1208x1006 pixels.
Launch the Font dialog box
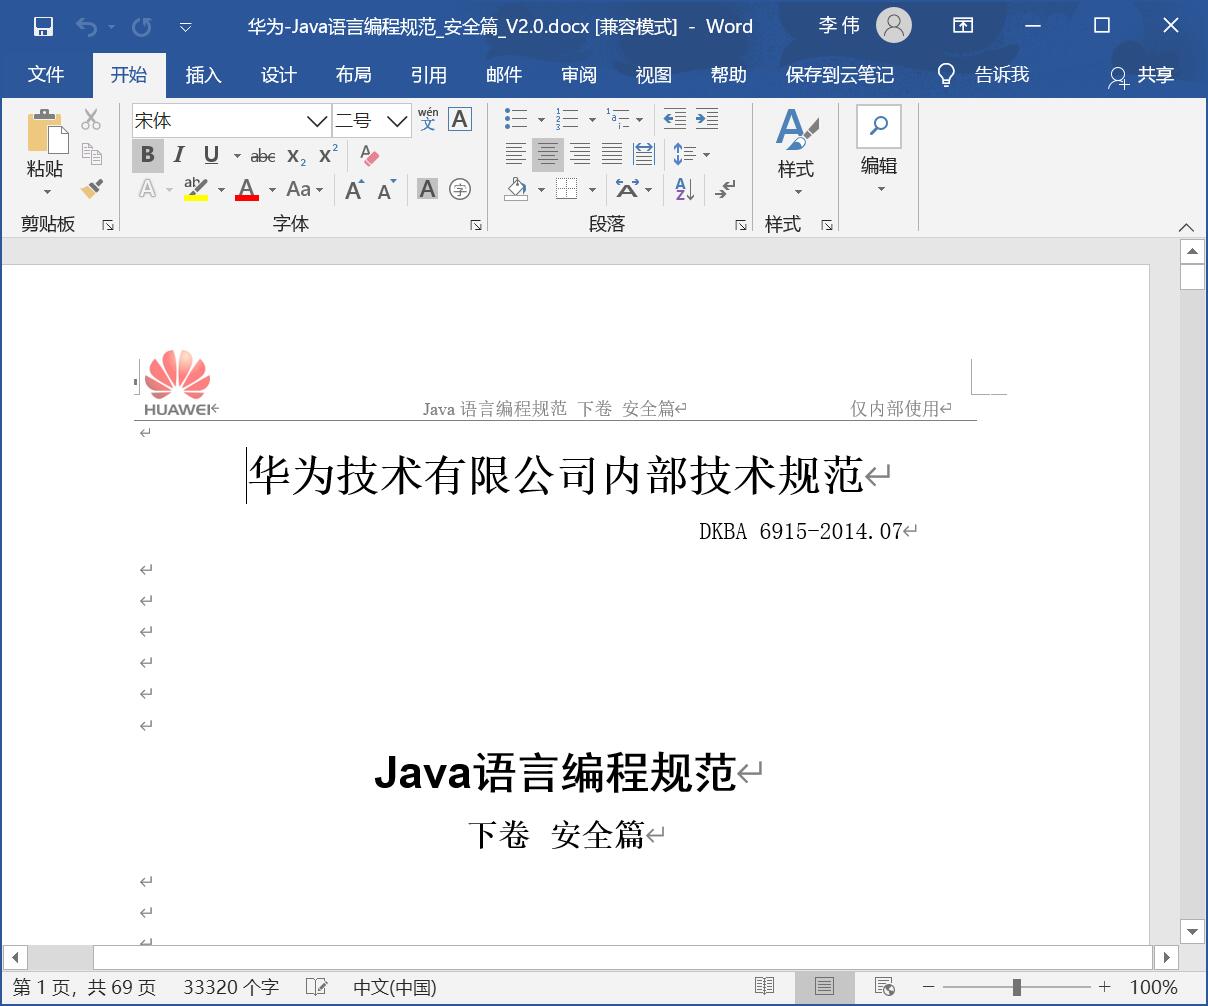coord(476,226)
